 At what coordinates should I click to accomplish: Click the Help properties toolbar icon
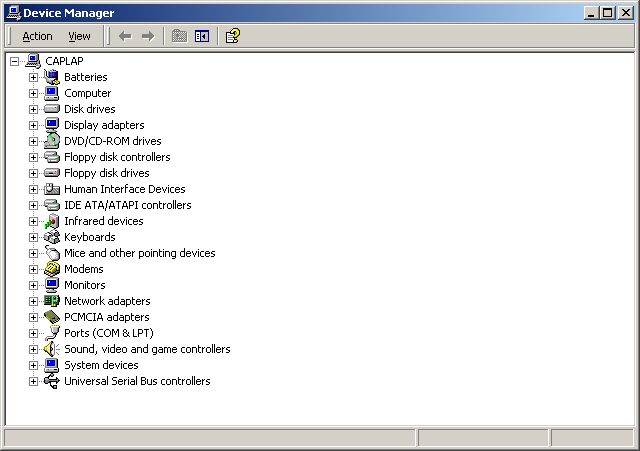pyautogui.click(x=233, y=36)
